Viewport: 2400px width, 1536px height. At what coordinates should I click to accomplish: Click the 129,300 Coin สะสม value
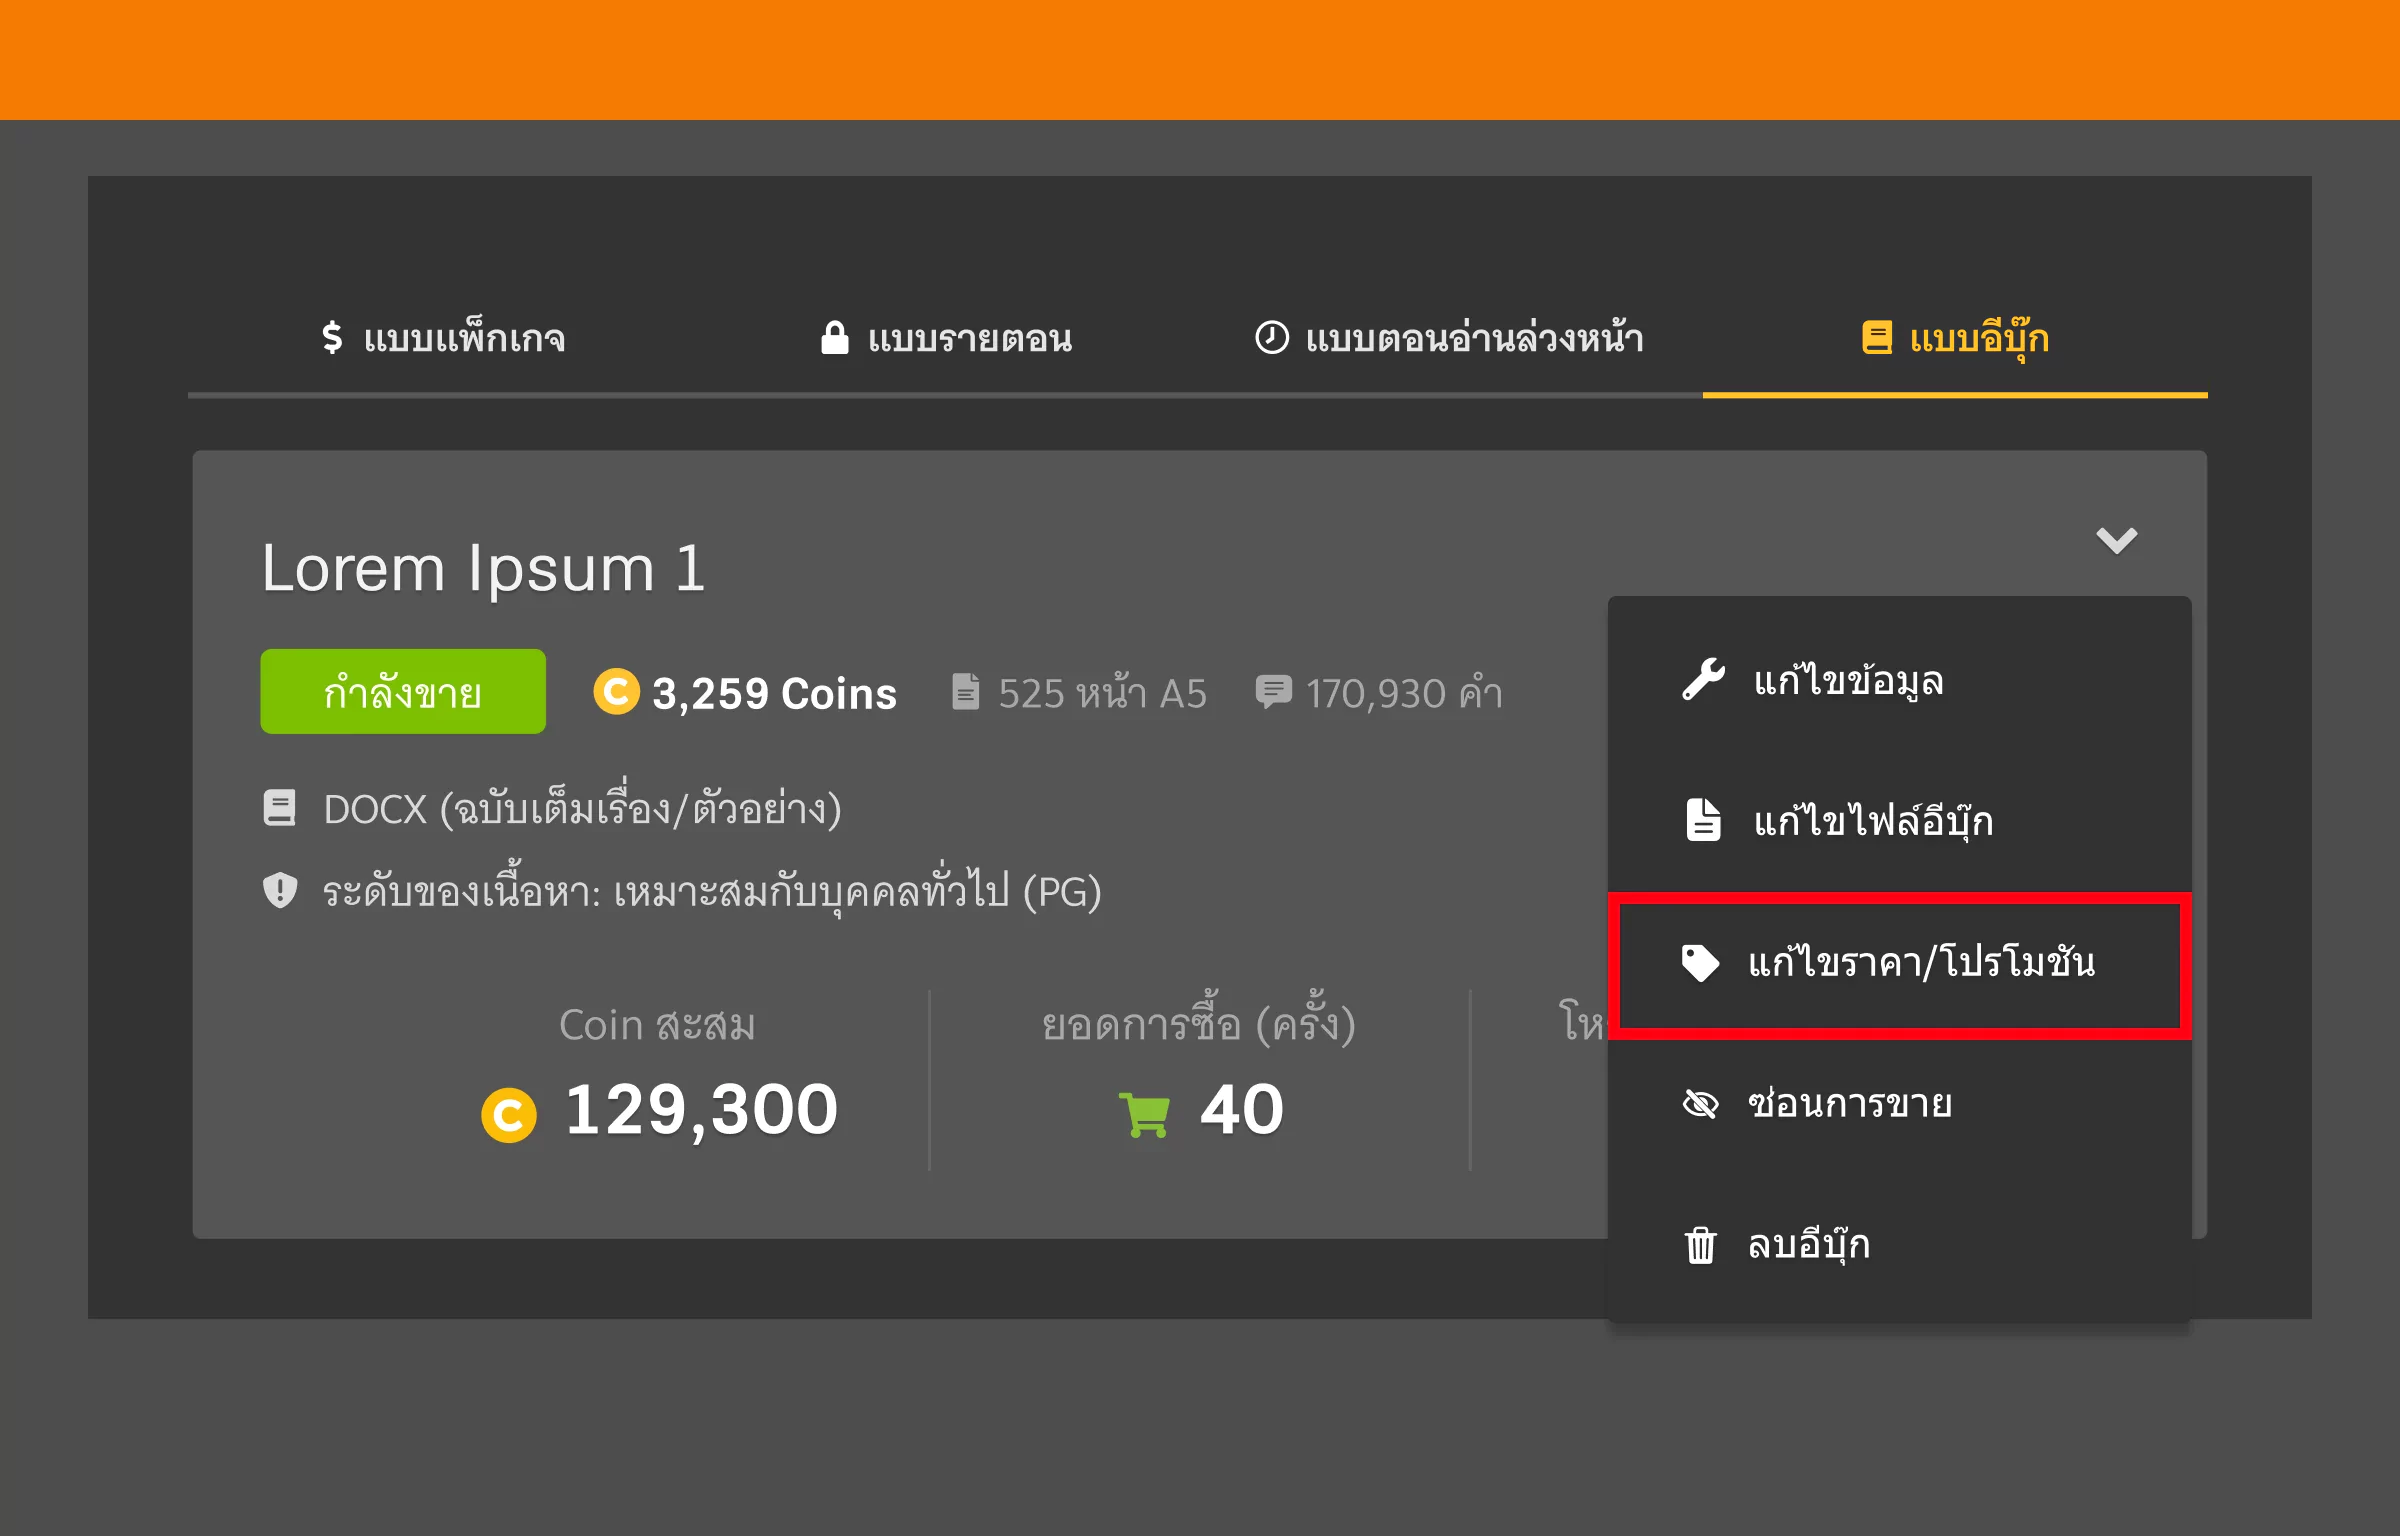(701, 1112)
